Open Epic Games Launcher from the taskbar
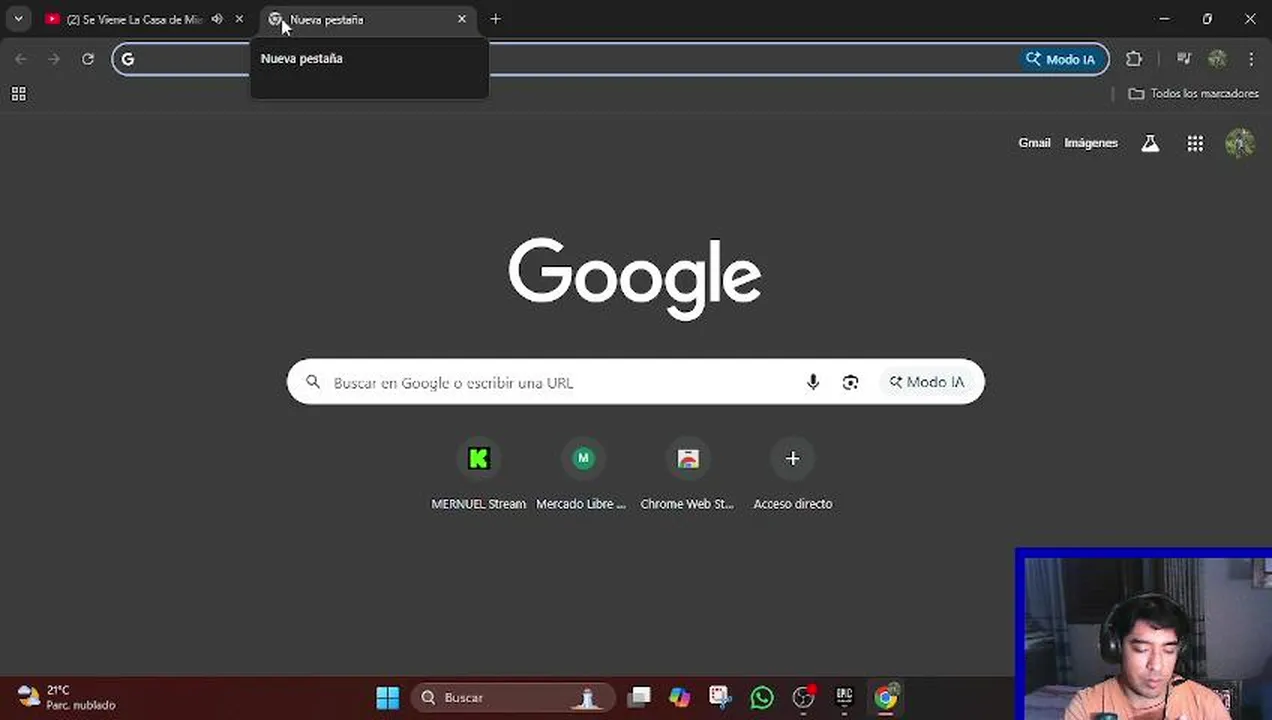This screenshot has height=720, width=1272. (x=844, y=697)
